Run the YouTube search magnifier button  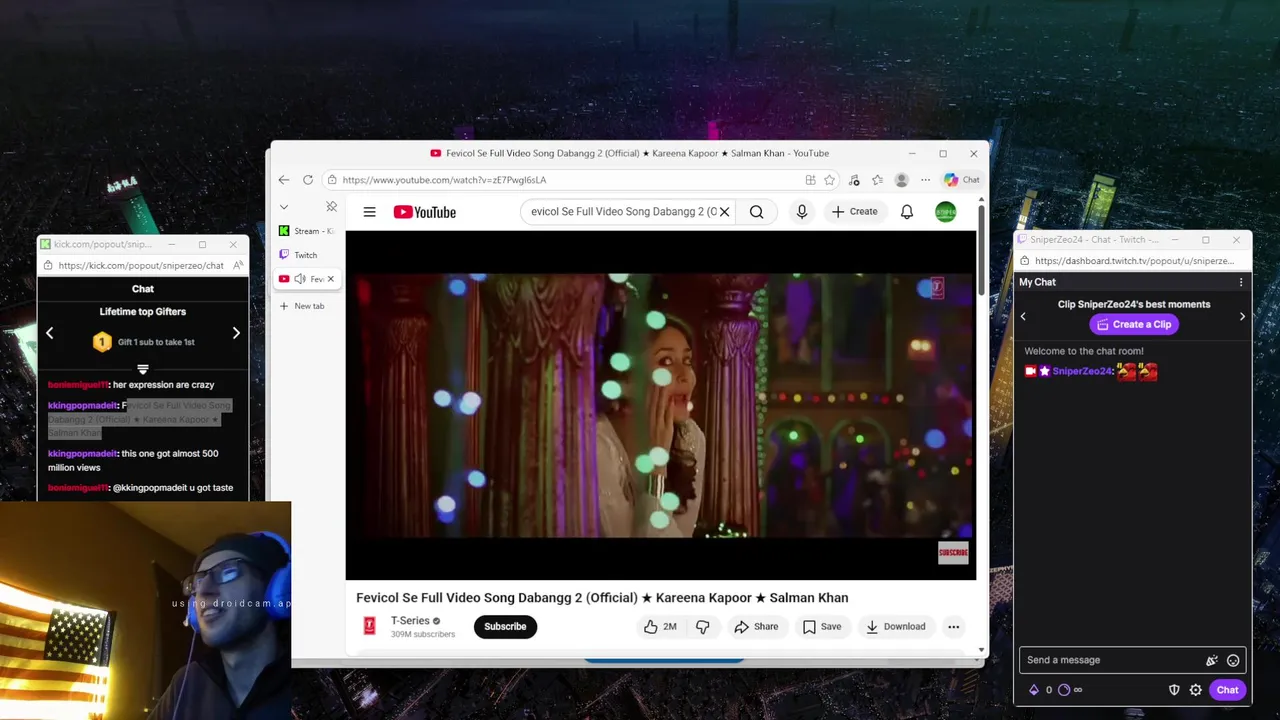pyautogui.click(x=757, y=212)
